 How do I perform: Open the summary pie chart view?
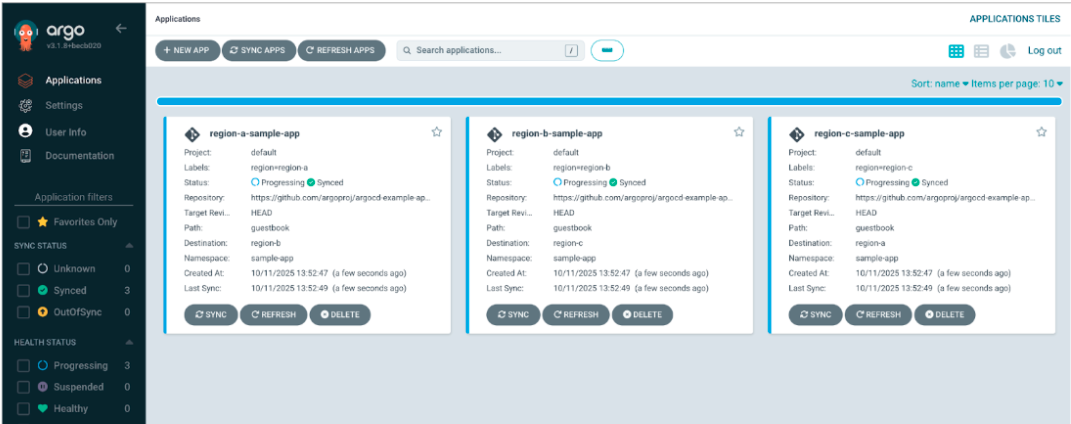(x=1008, y=51)
